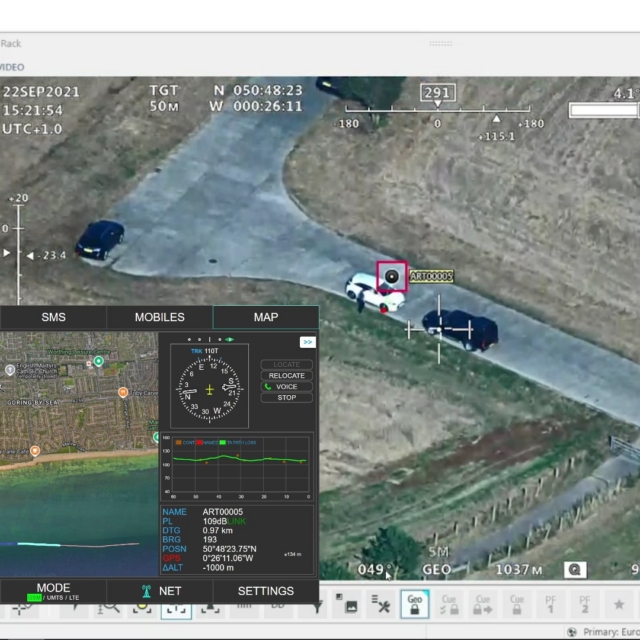This screenshot has height=640, width=640.
Task: Click the heading indicator 291 box
Action: tap(438, 93)
